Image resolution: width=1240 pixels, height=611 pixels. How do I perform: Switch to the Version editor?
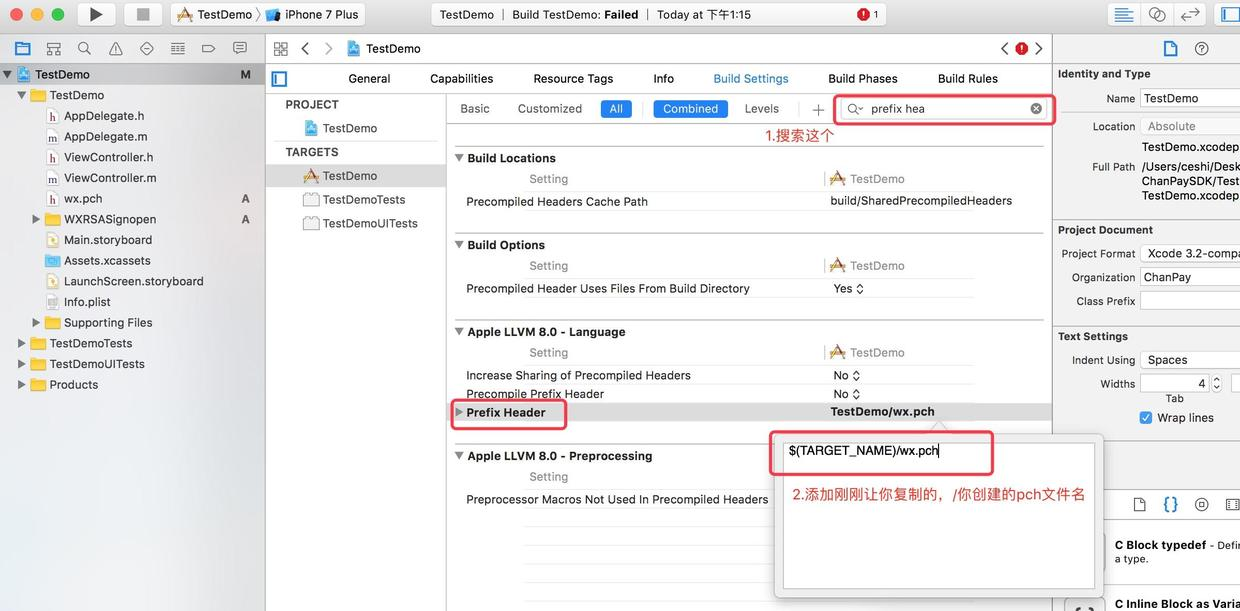coord(1190,14)
